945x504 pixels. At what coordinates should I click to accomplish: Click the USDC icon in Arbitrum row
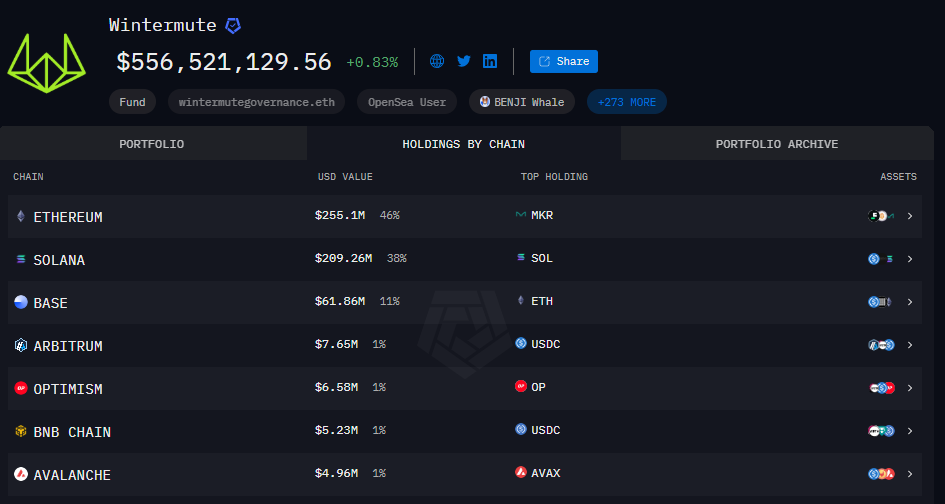[x=521, y=343]
